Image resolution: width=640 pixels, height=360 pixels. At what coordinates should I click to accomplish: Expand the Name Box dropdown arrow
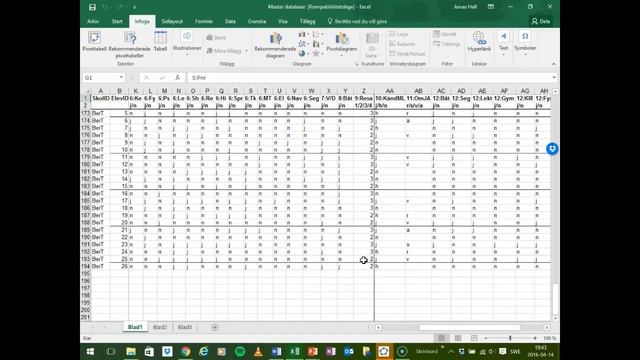click(x=121, y=78)
